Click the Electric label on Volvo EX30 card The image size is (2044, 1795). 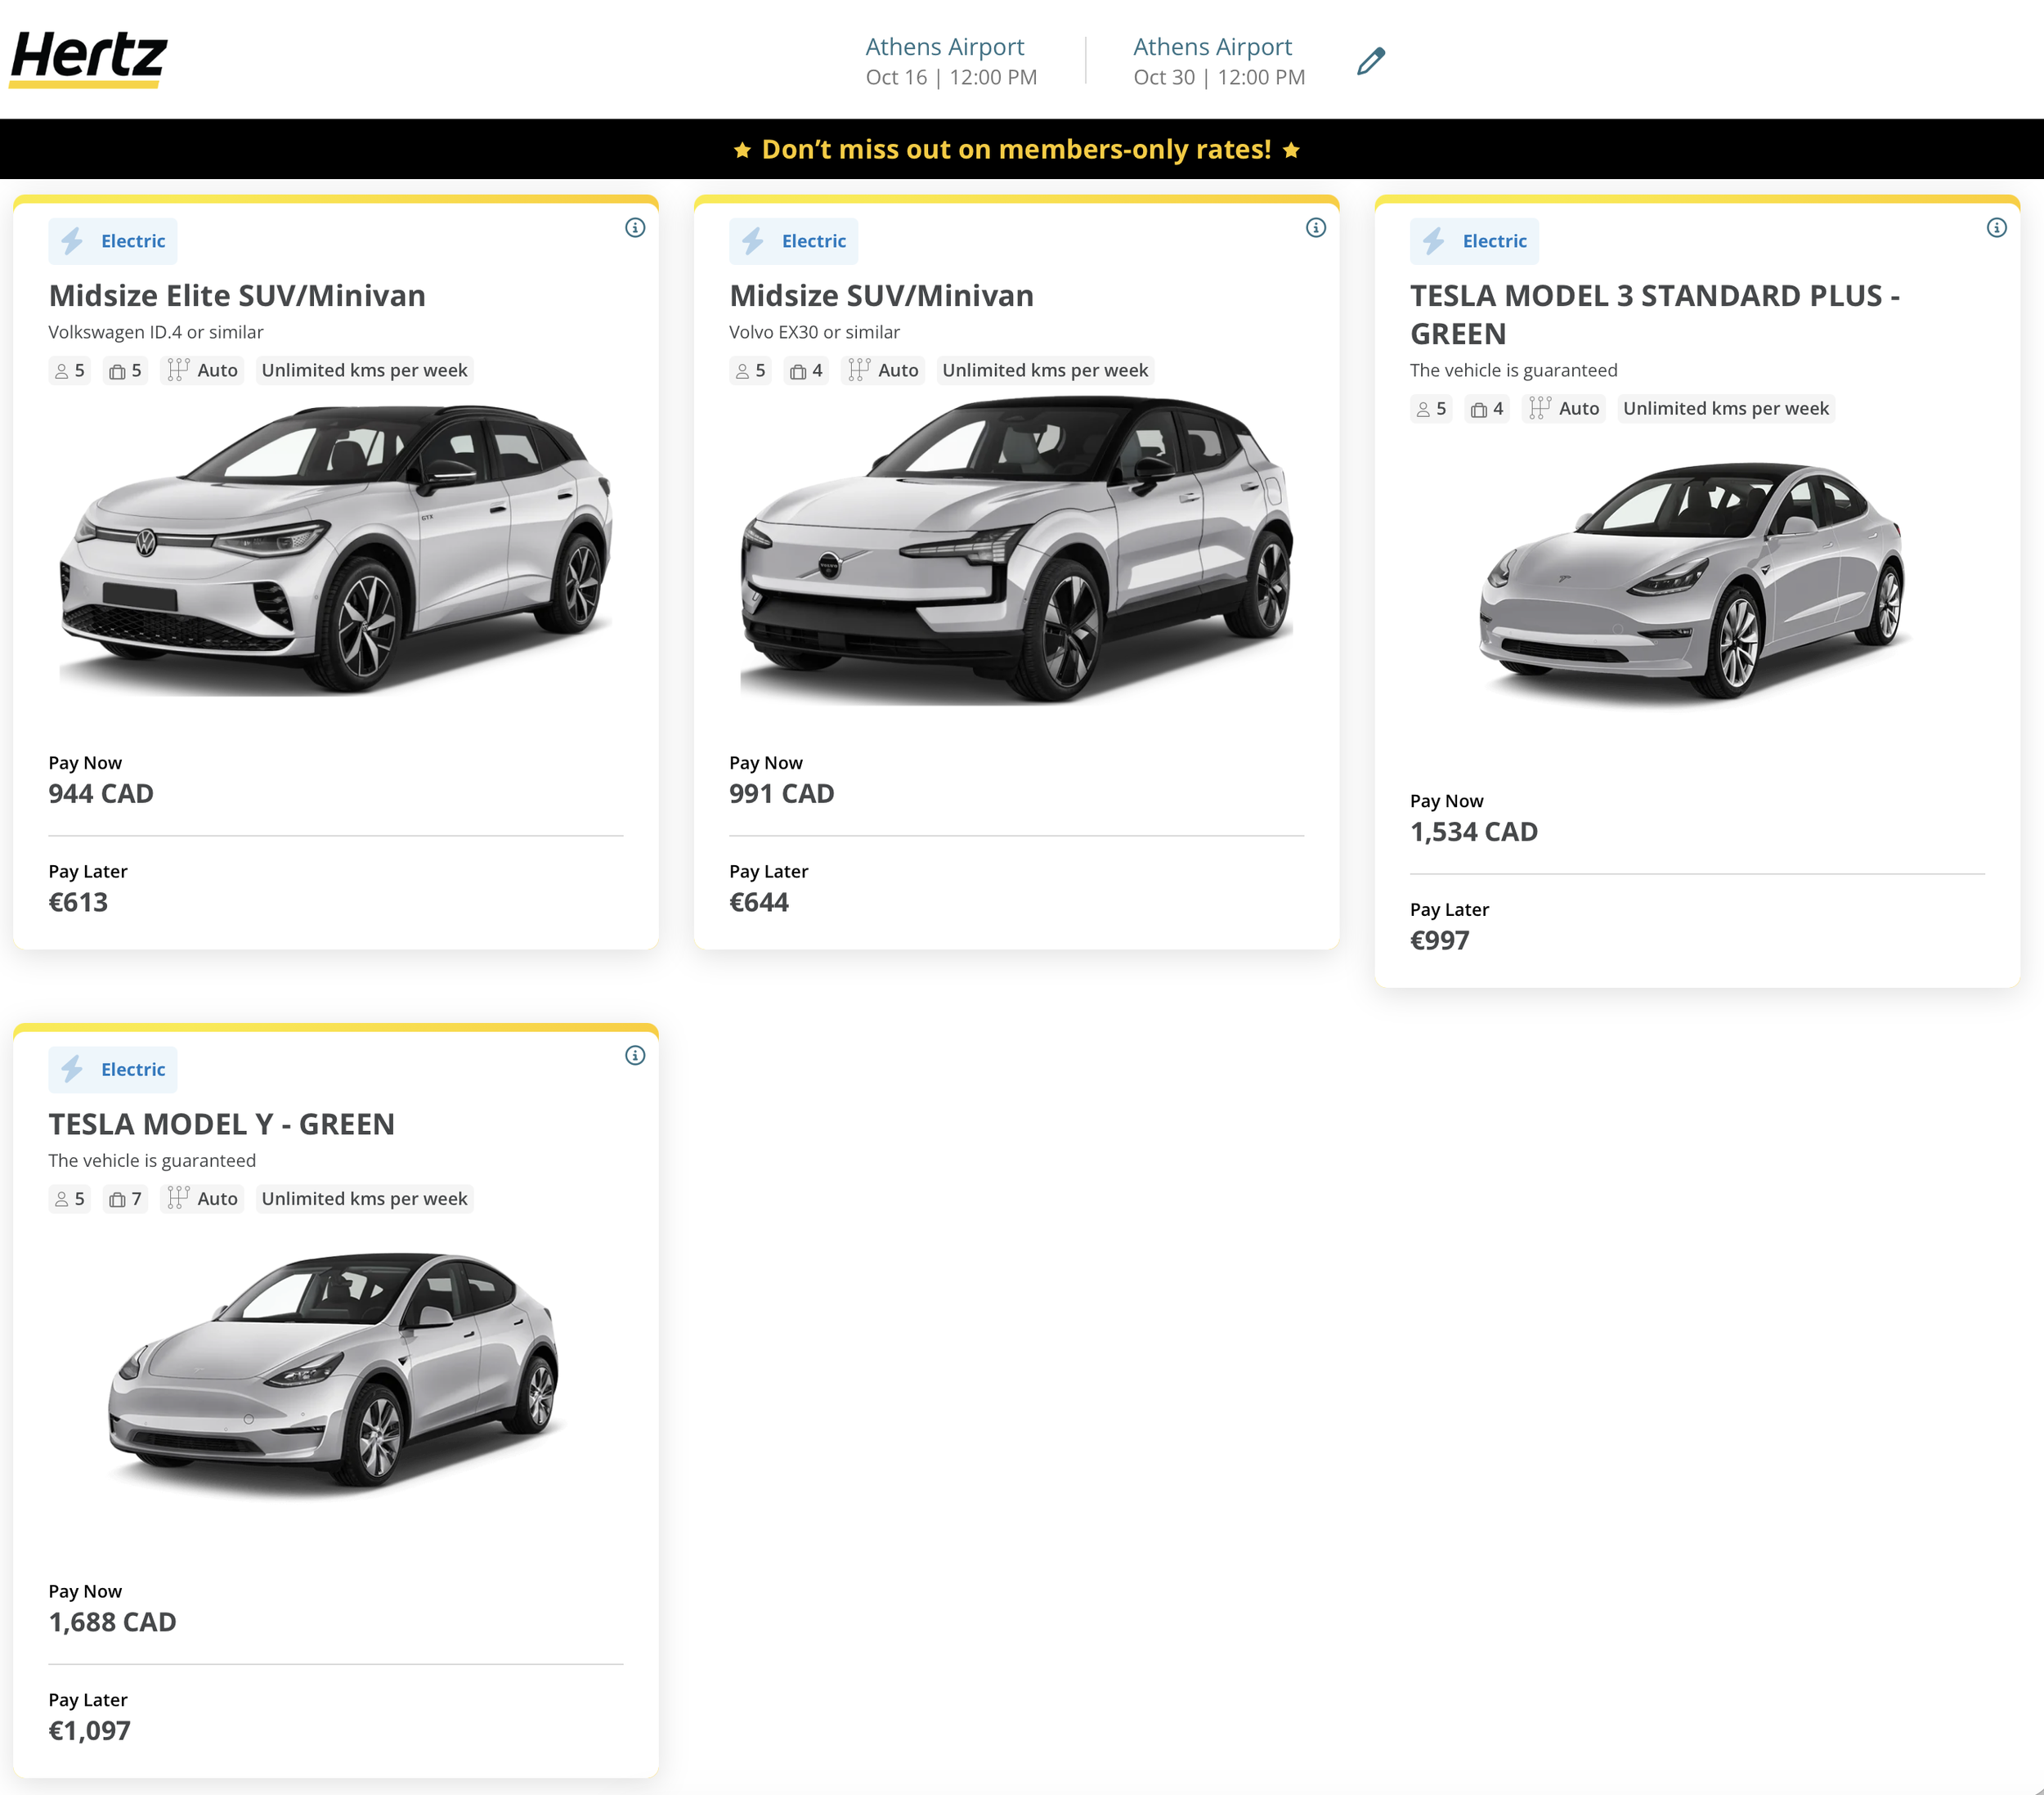pyautogui.click(x=814, y=241)
